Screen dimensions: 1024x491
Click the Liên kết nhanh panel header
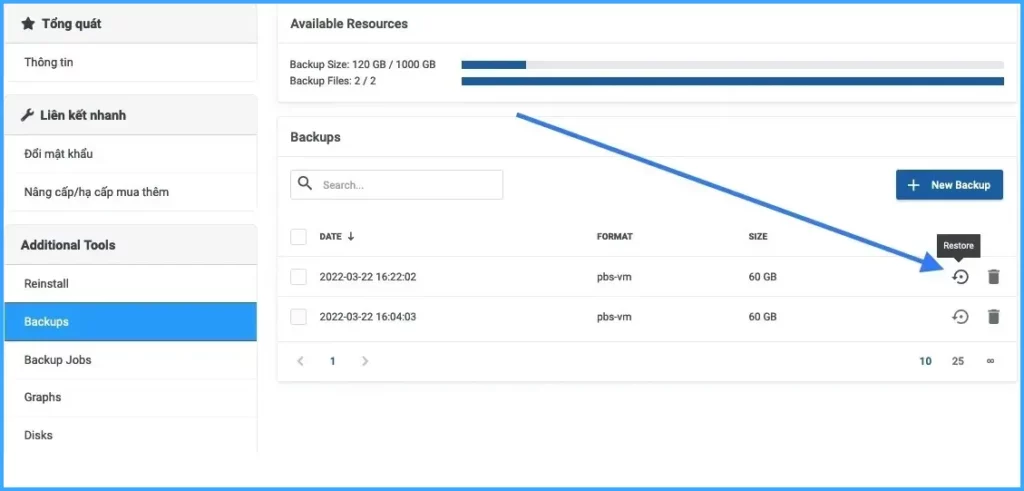[x=131, y=116]
